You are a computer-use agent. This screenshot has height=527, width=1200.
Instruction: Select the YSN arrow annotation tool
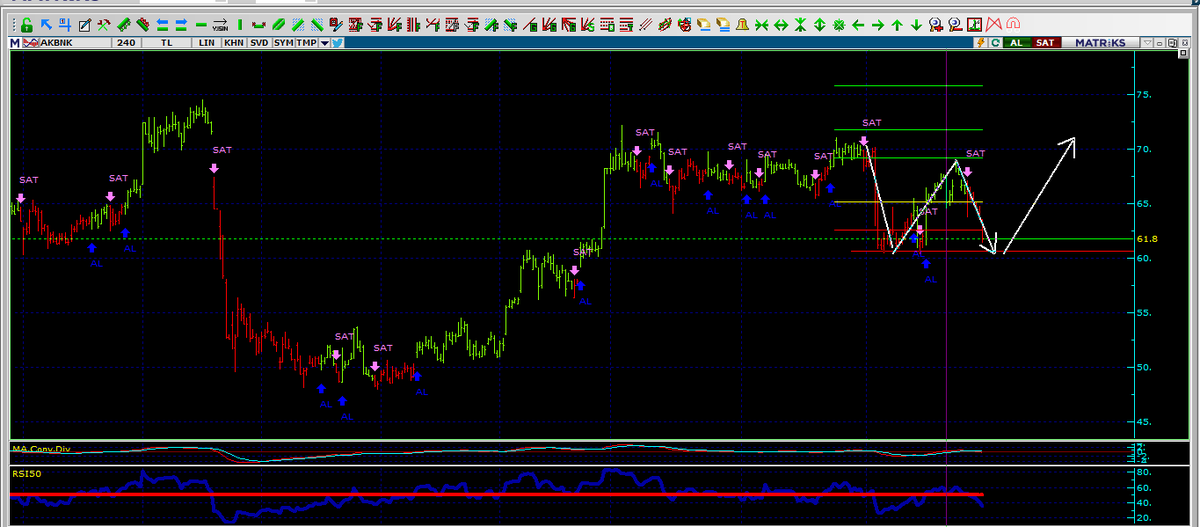tap(220, 25)
